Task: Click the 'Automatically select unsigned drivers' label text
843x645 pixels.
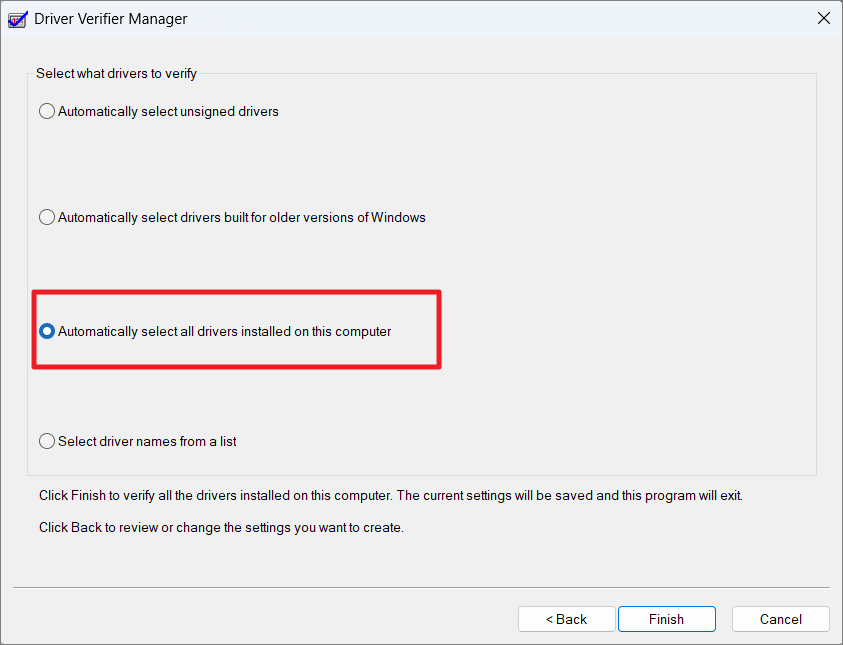Action: pos(168,111)
